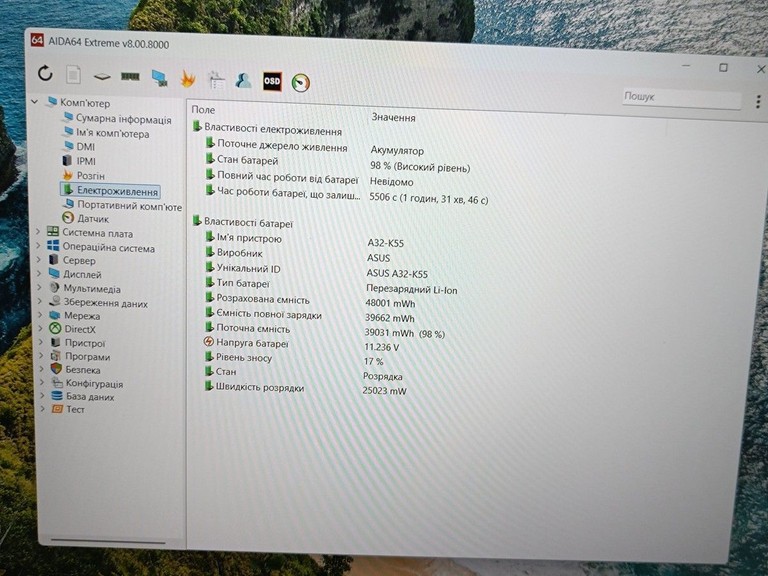Expand the Мультимедіа tree node
This screenshot has width=768, height=576.
pos(40,288)
